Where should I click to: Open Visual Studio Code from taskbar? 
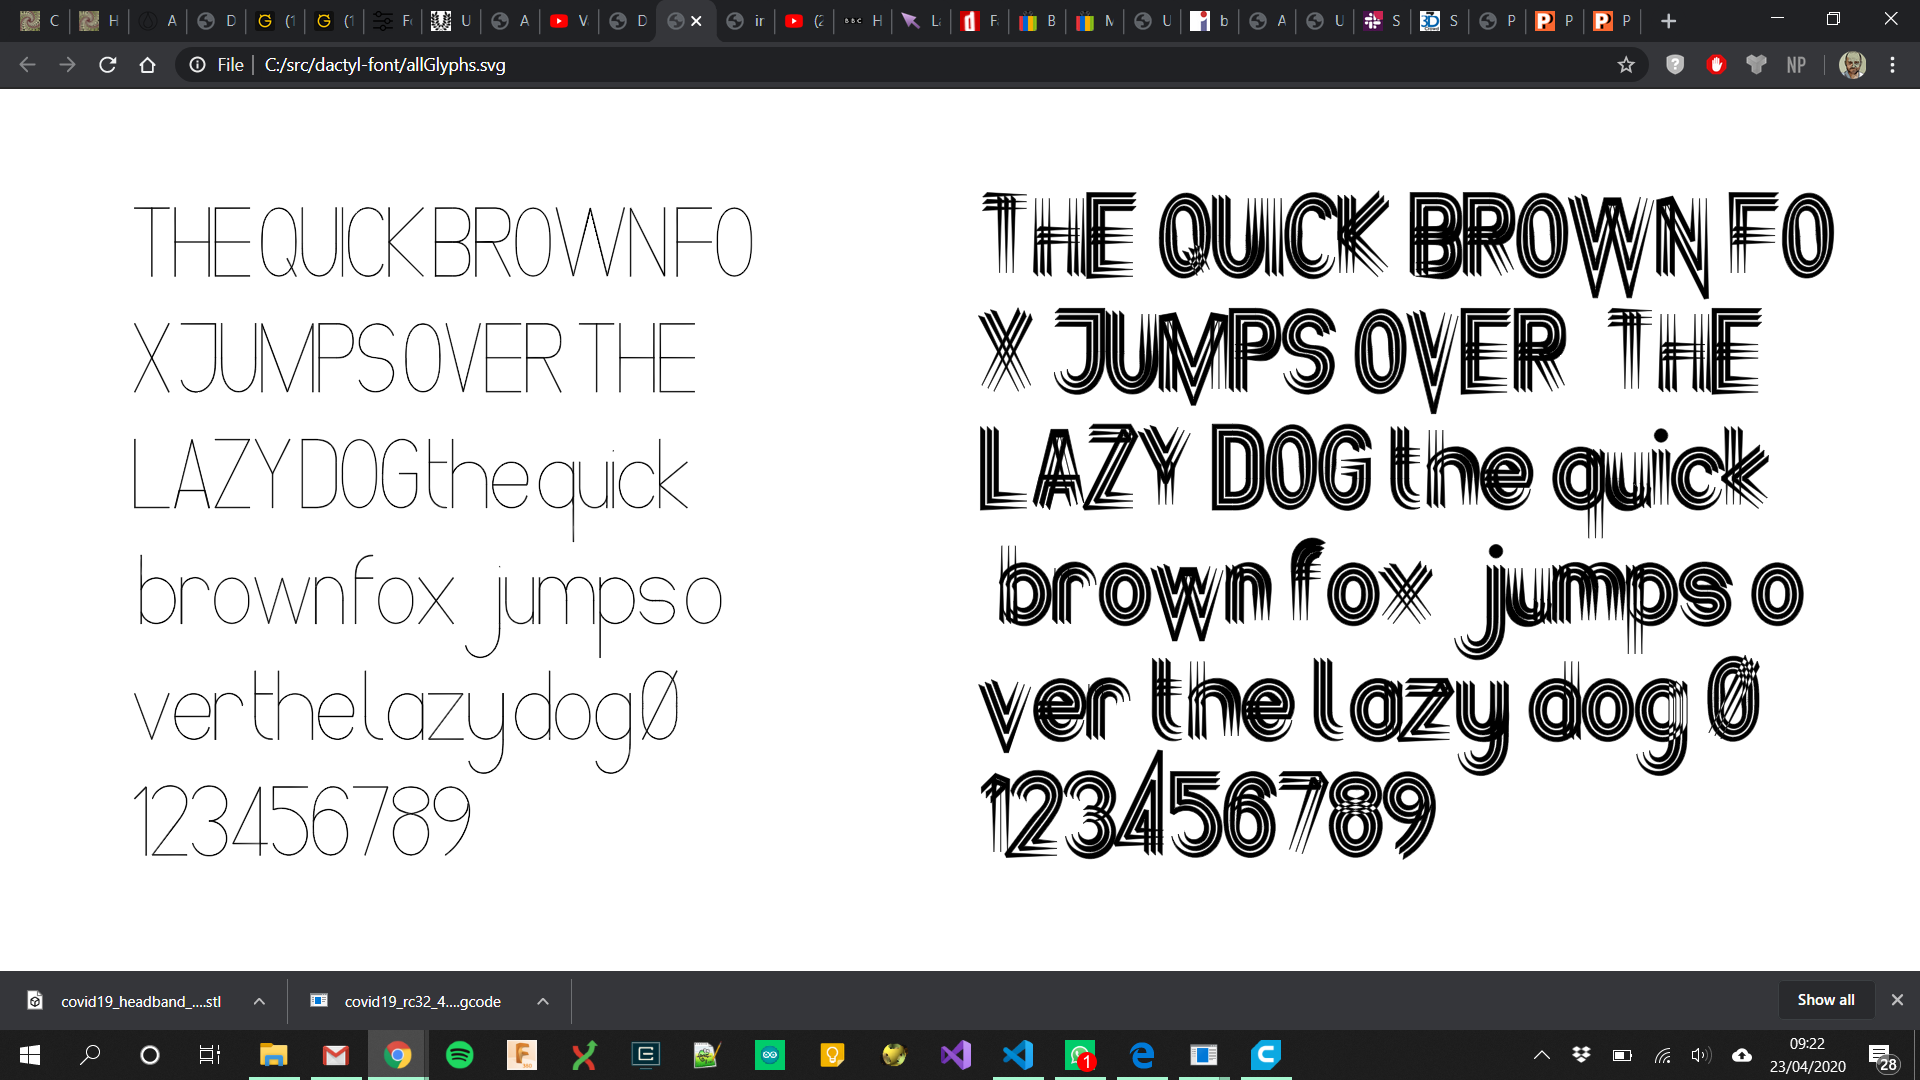1018,1055
